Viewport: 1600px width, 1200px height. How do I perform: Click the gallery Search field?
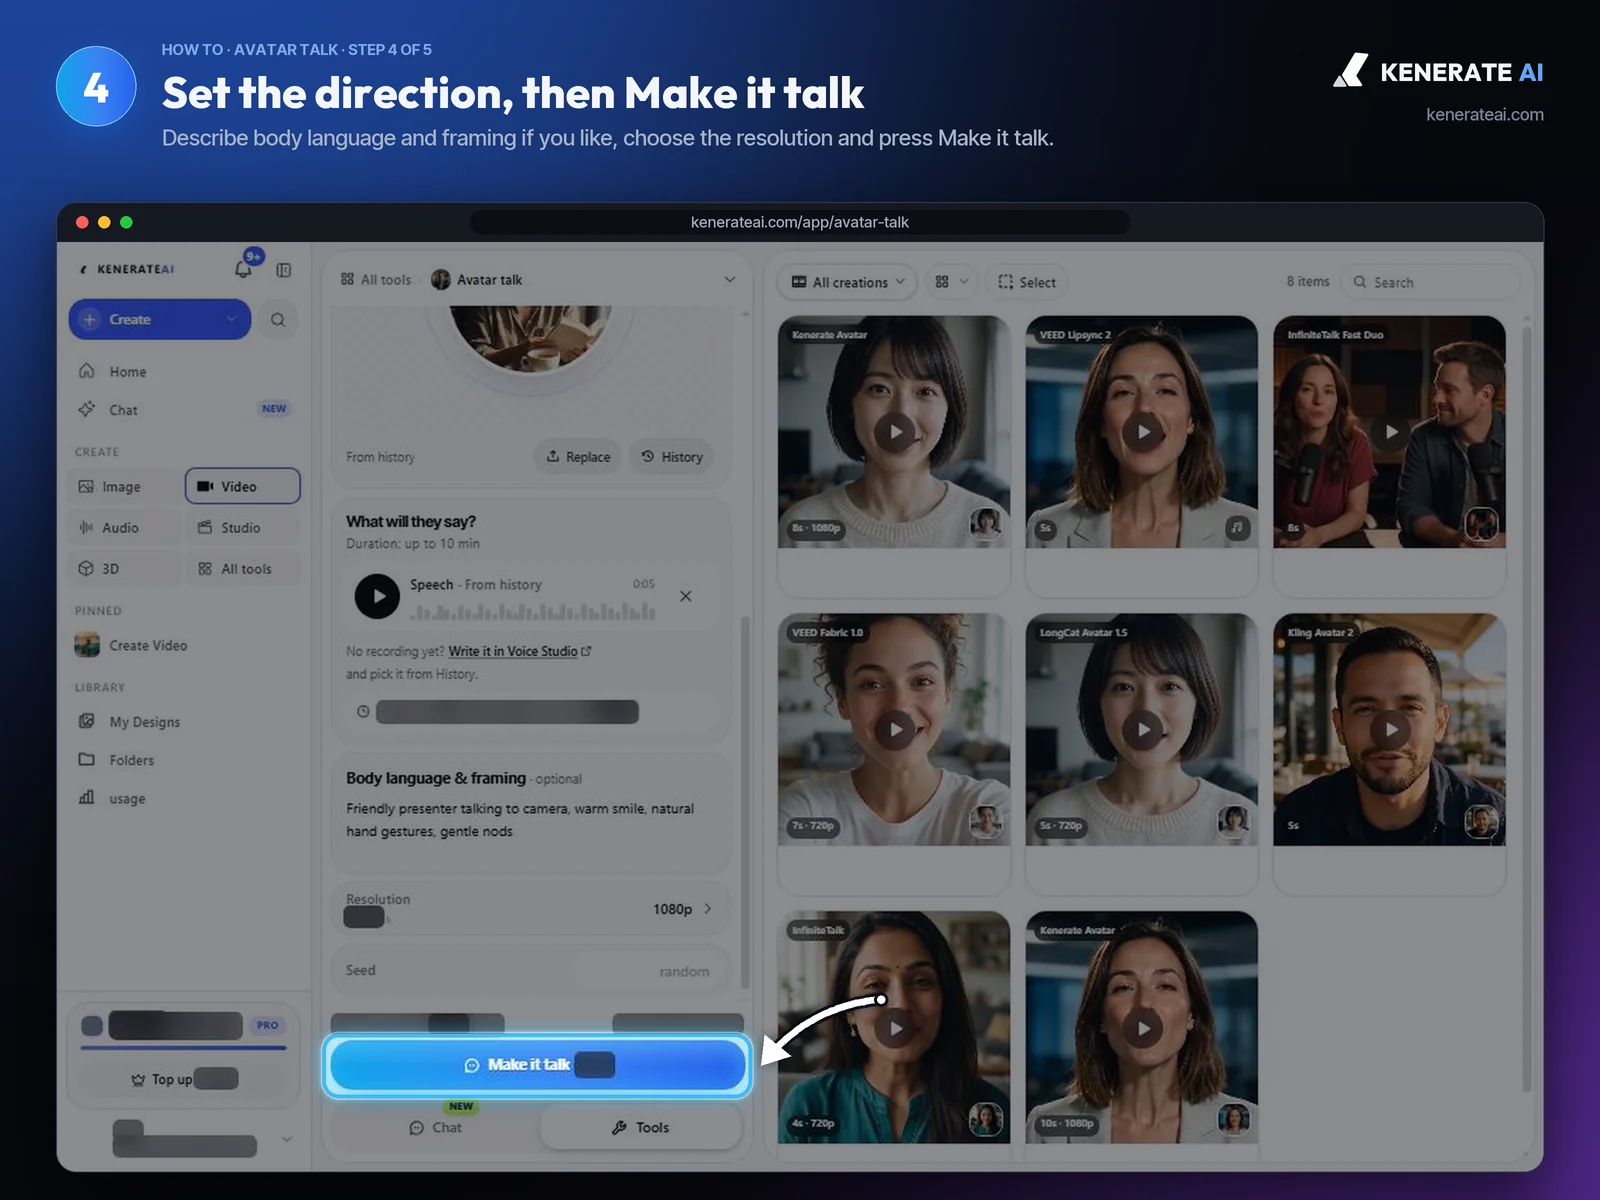click(1430, 282)
